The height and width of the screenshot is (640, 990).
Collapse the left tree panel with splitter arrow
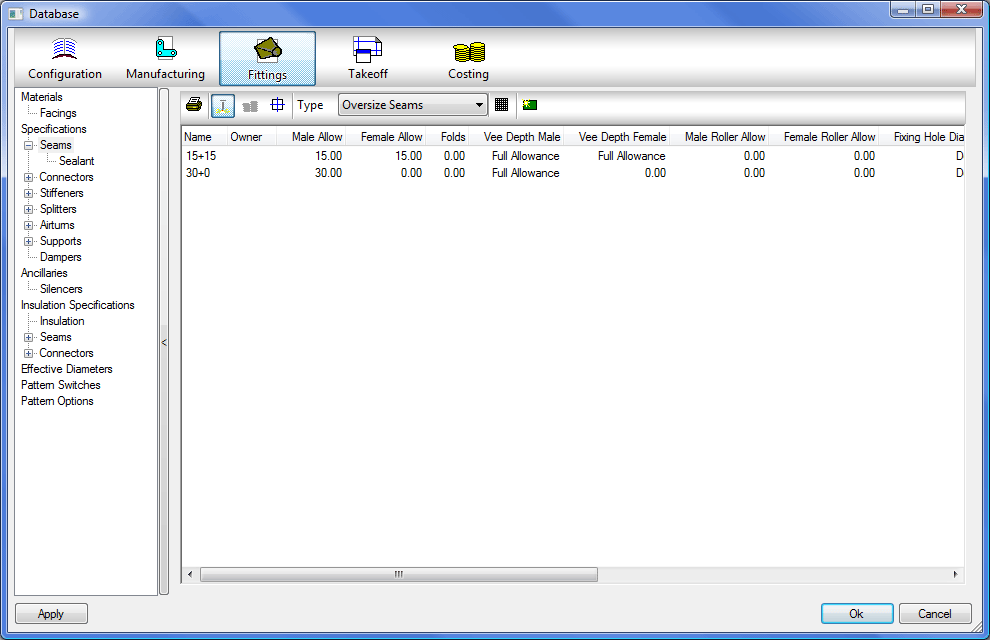[x=164, y=343]
